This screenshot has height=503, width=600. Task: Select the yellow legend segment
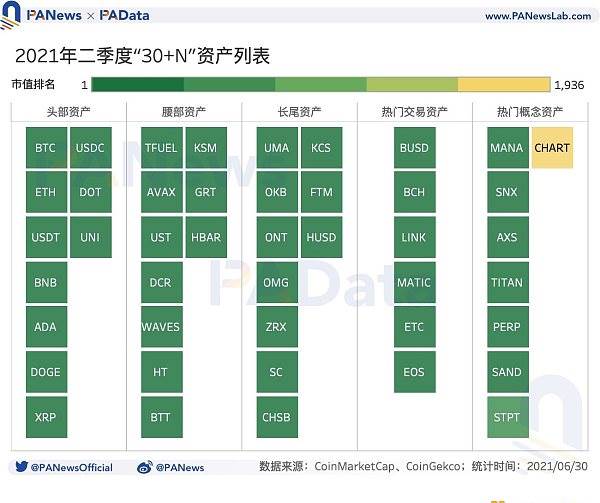click(x=504, y=85)
